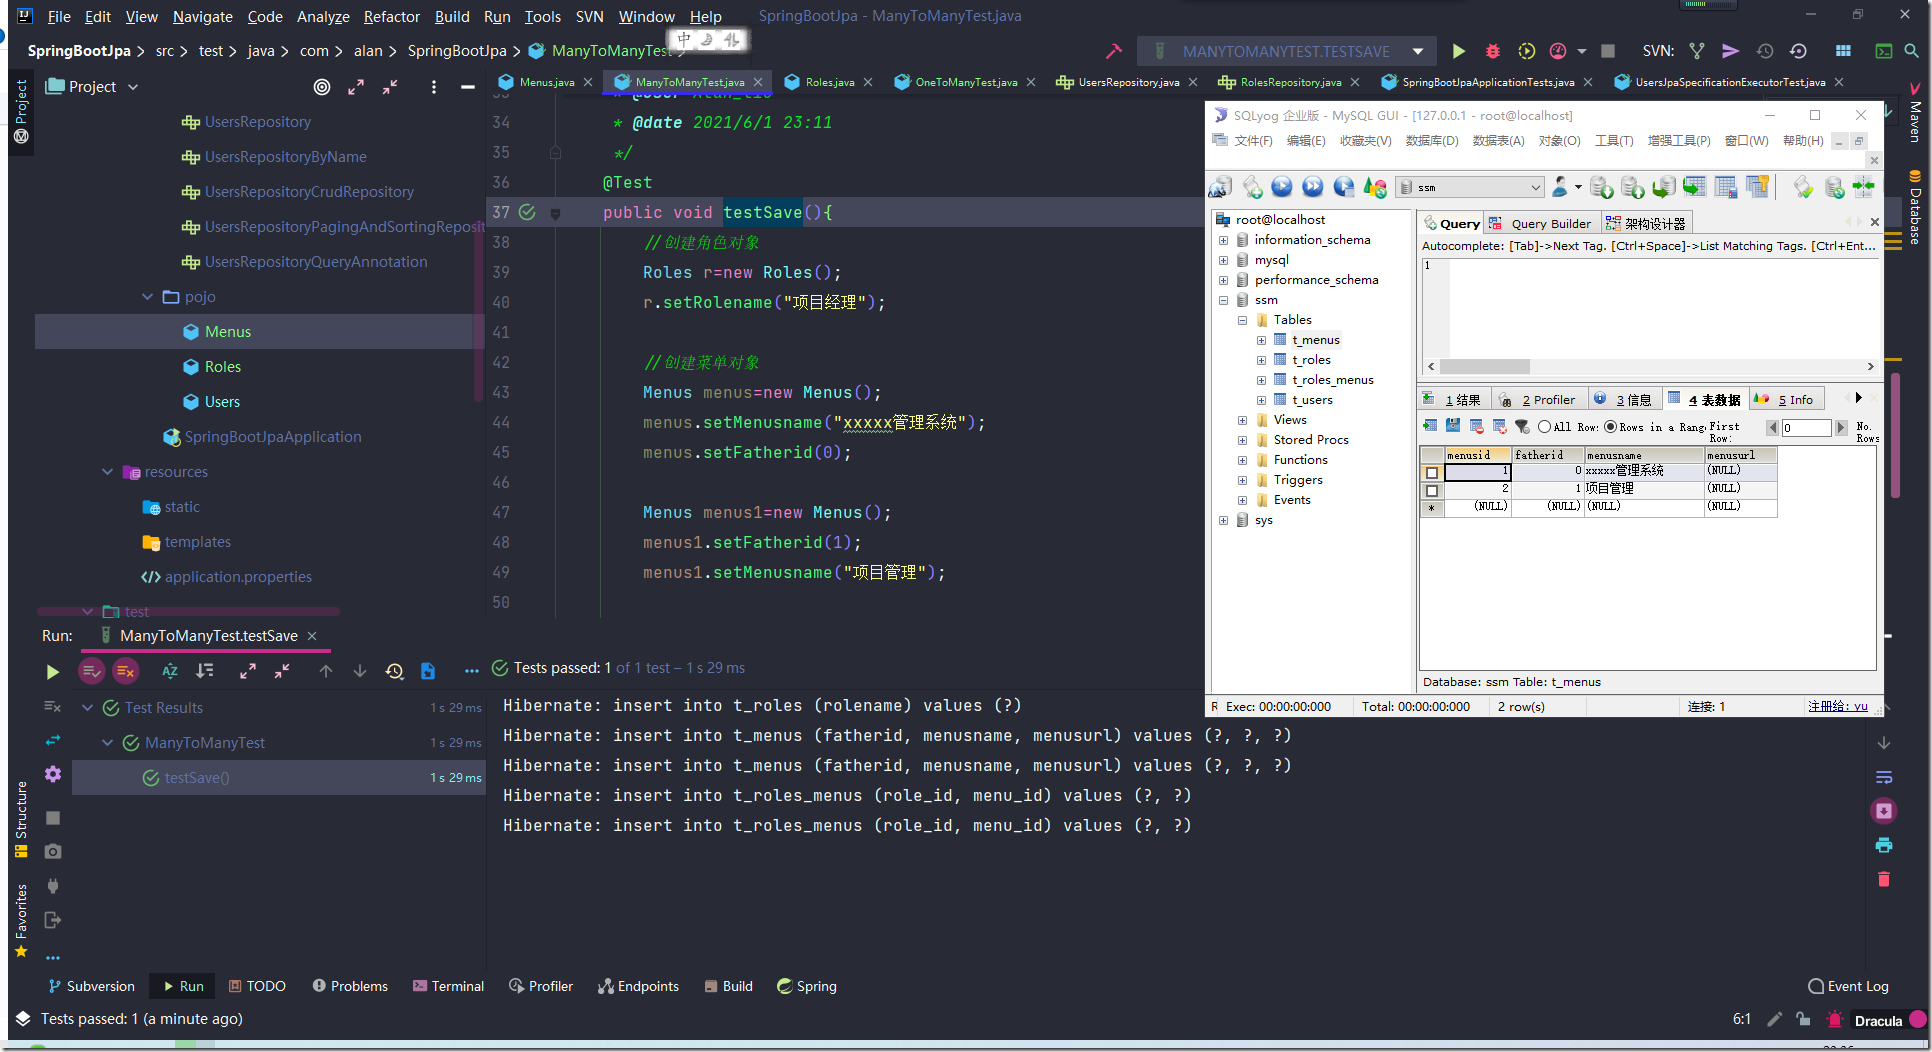1932x1052 pixels.
Task: Open Project panel options menu
Action: tap(433, 87)
